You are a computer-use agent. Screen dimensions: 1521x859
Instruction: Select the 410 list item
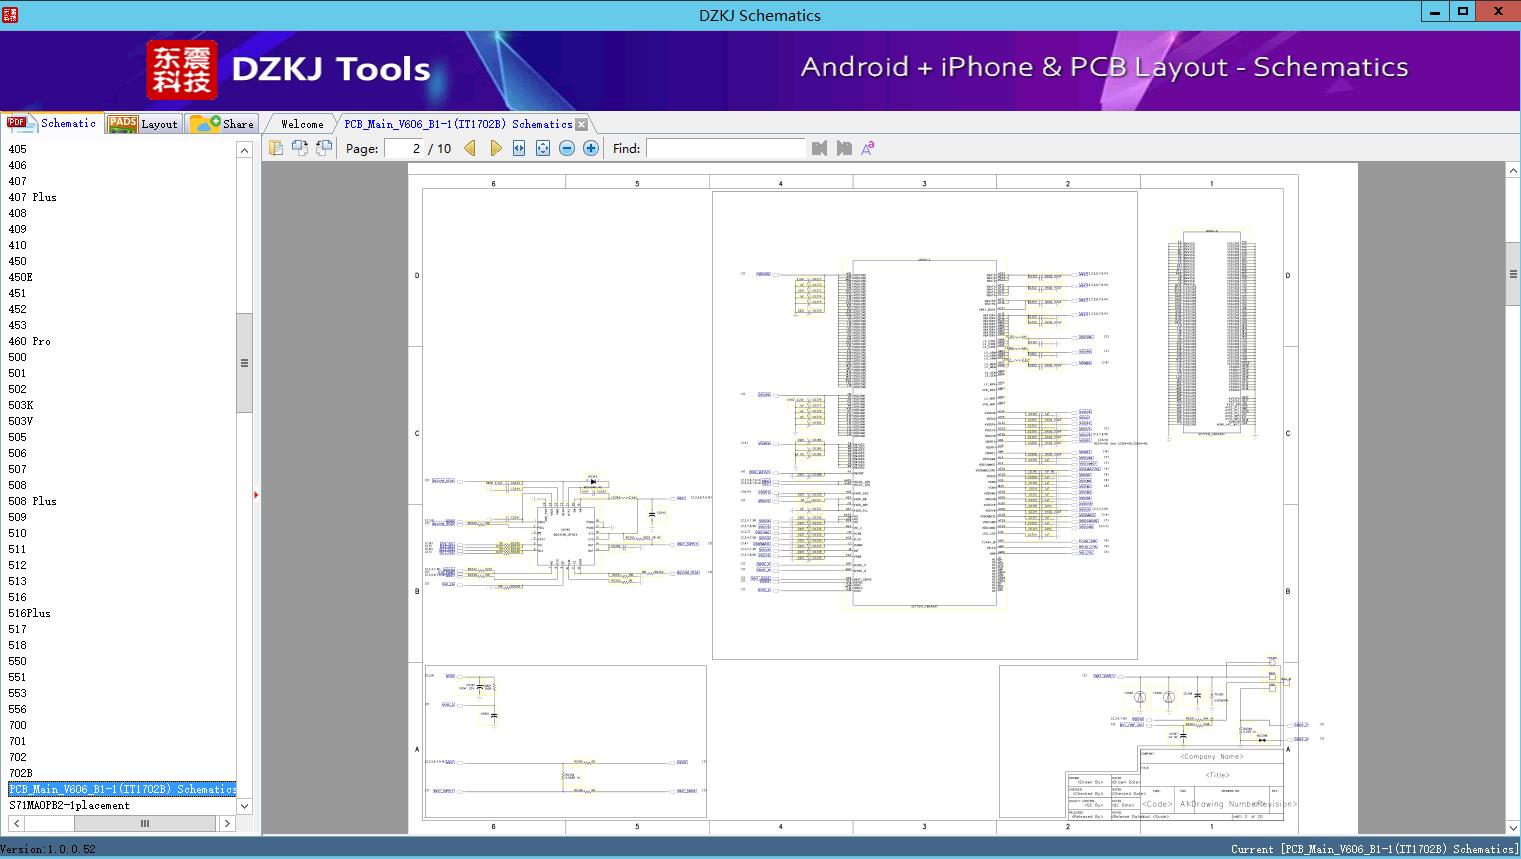pos(18,245)
